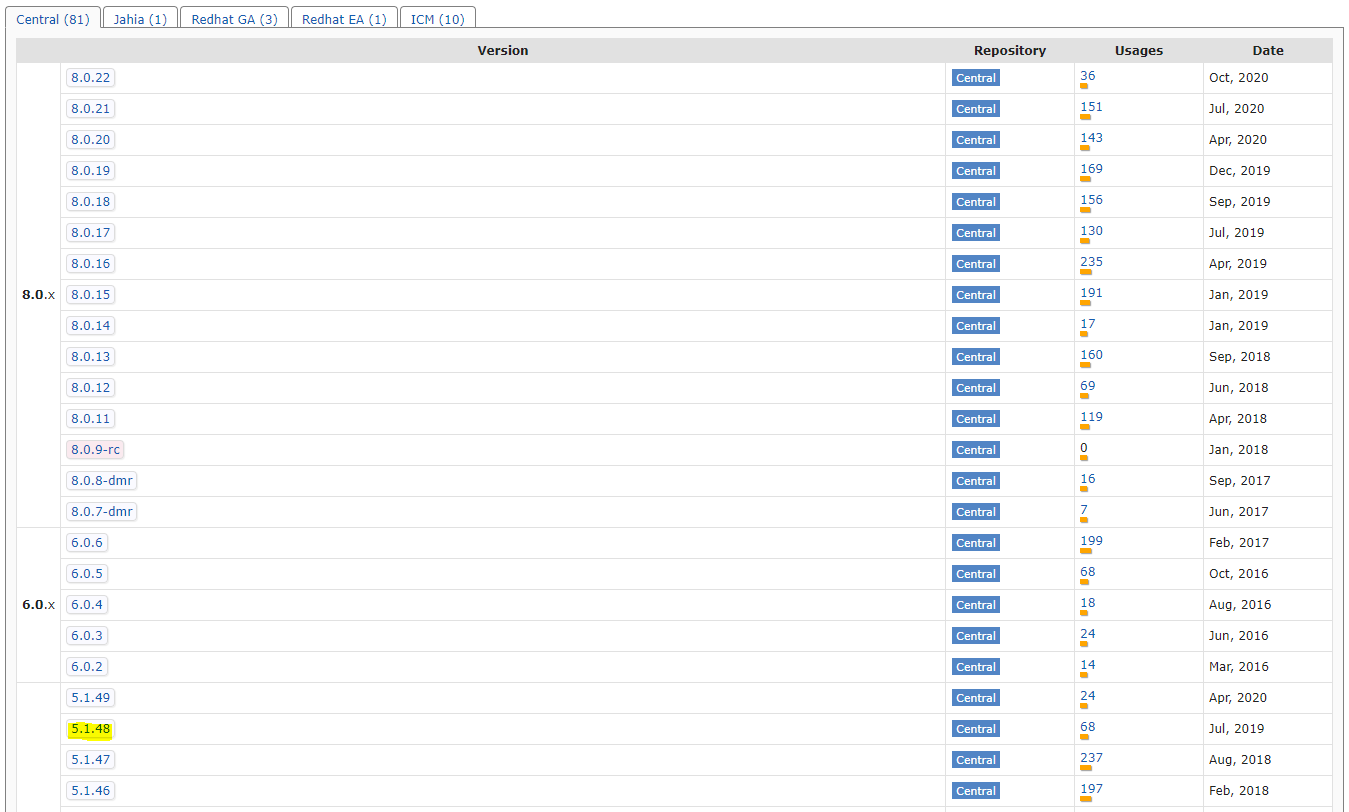
Task: Click Central badge in 8.0.22 row
Action: (976, 78)
